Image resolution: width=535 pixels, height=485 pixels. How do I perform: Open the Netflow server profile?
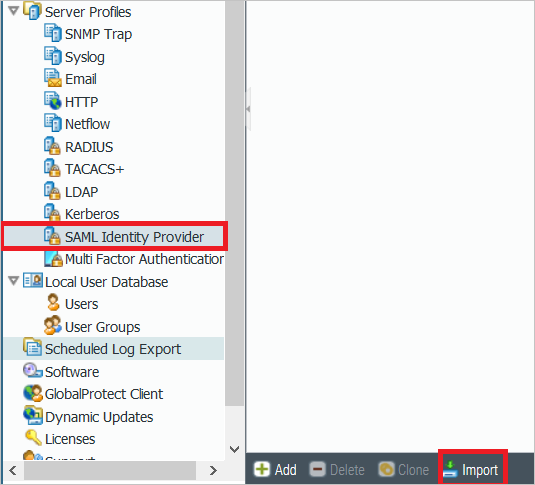point(87,124)
